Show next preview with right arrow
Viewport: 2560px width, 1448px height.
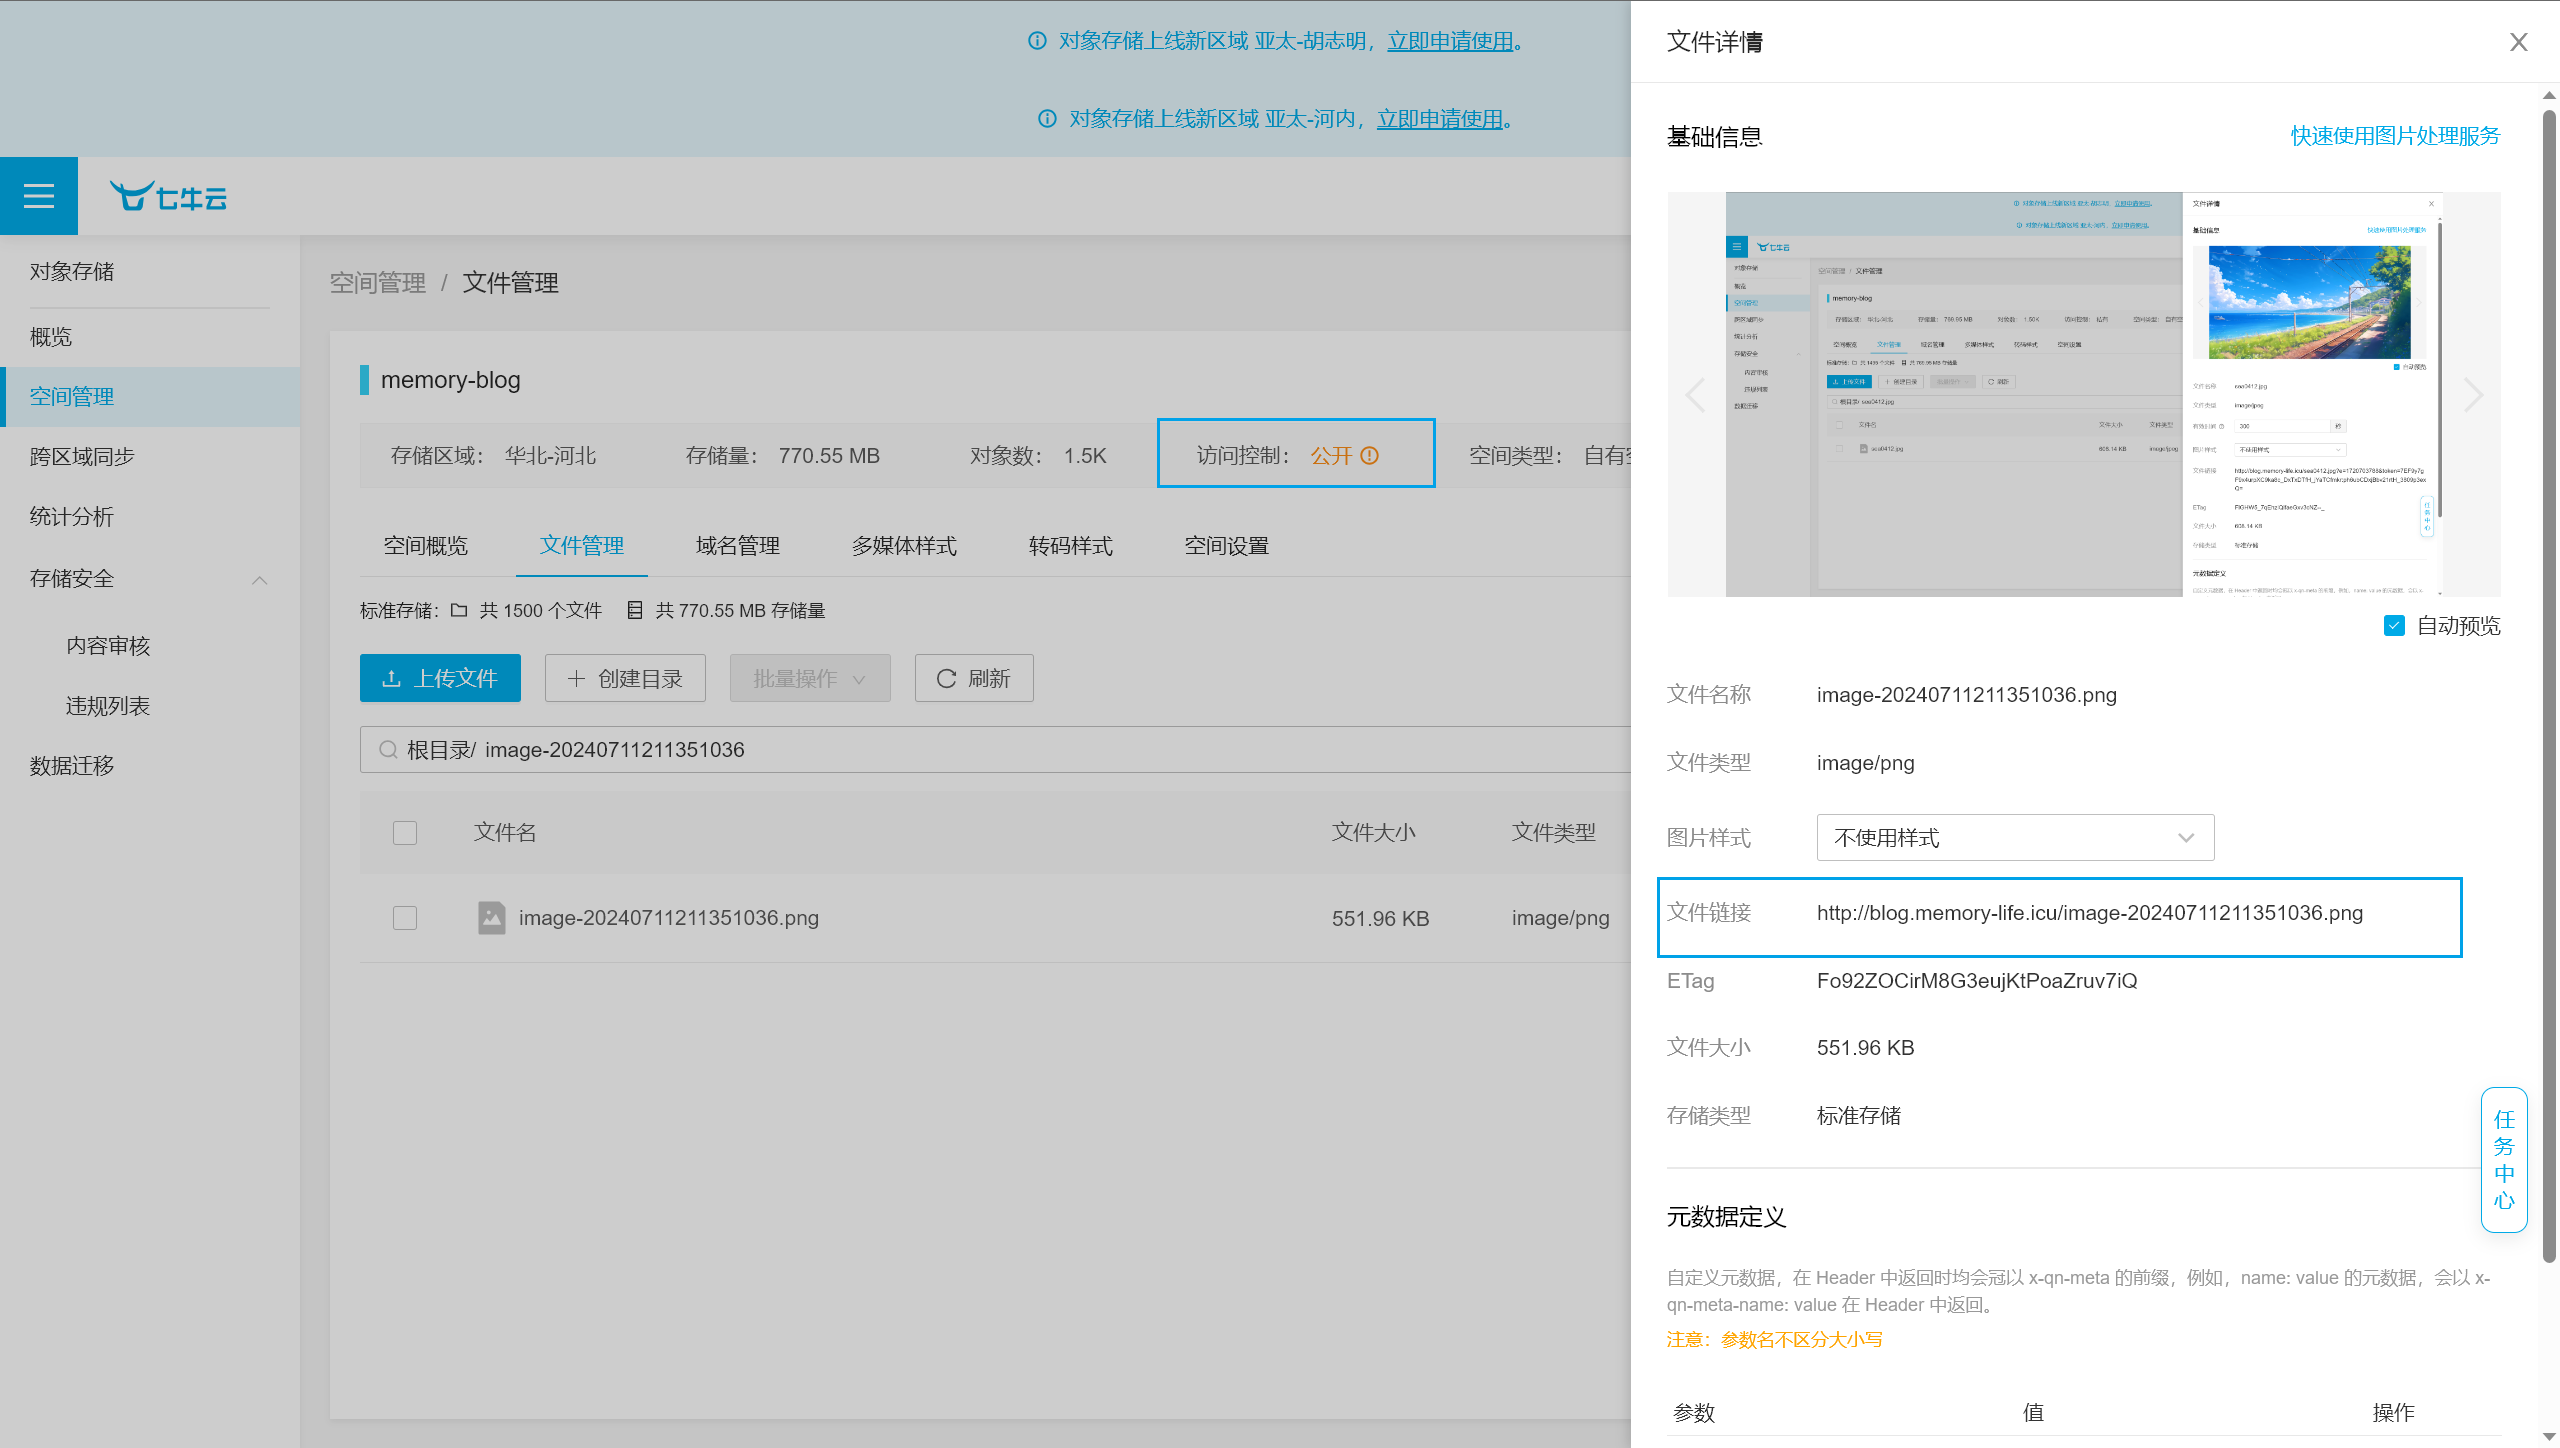tap(2473, 395)
